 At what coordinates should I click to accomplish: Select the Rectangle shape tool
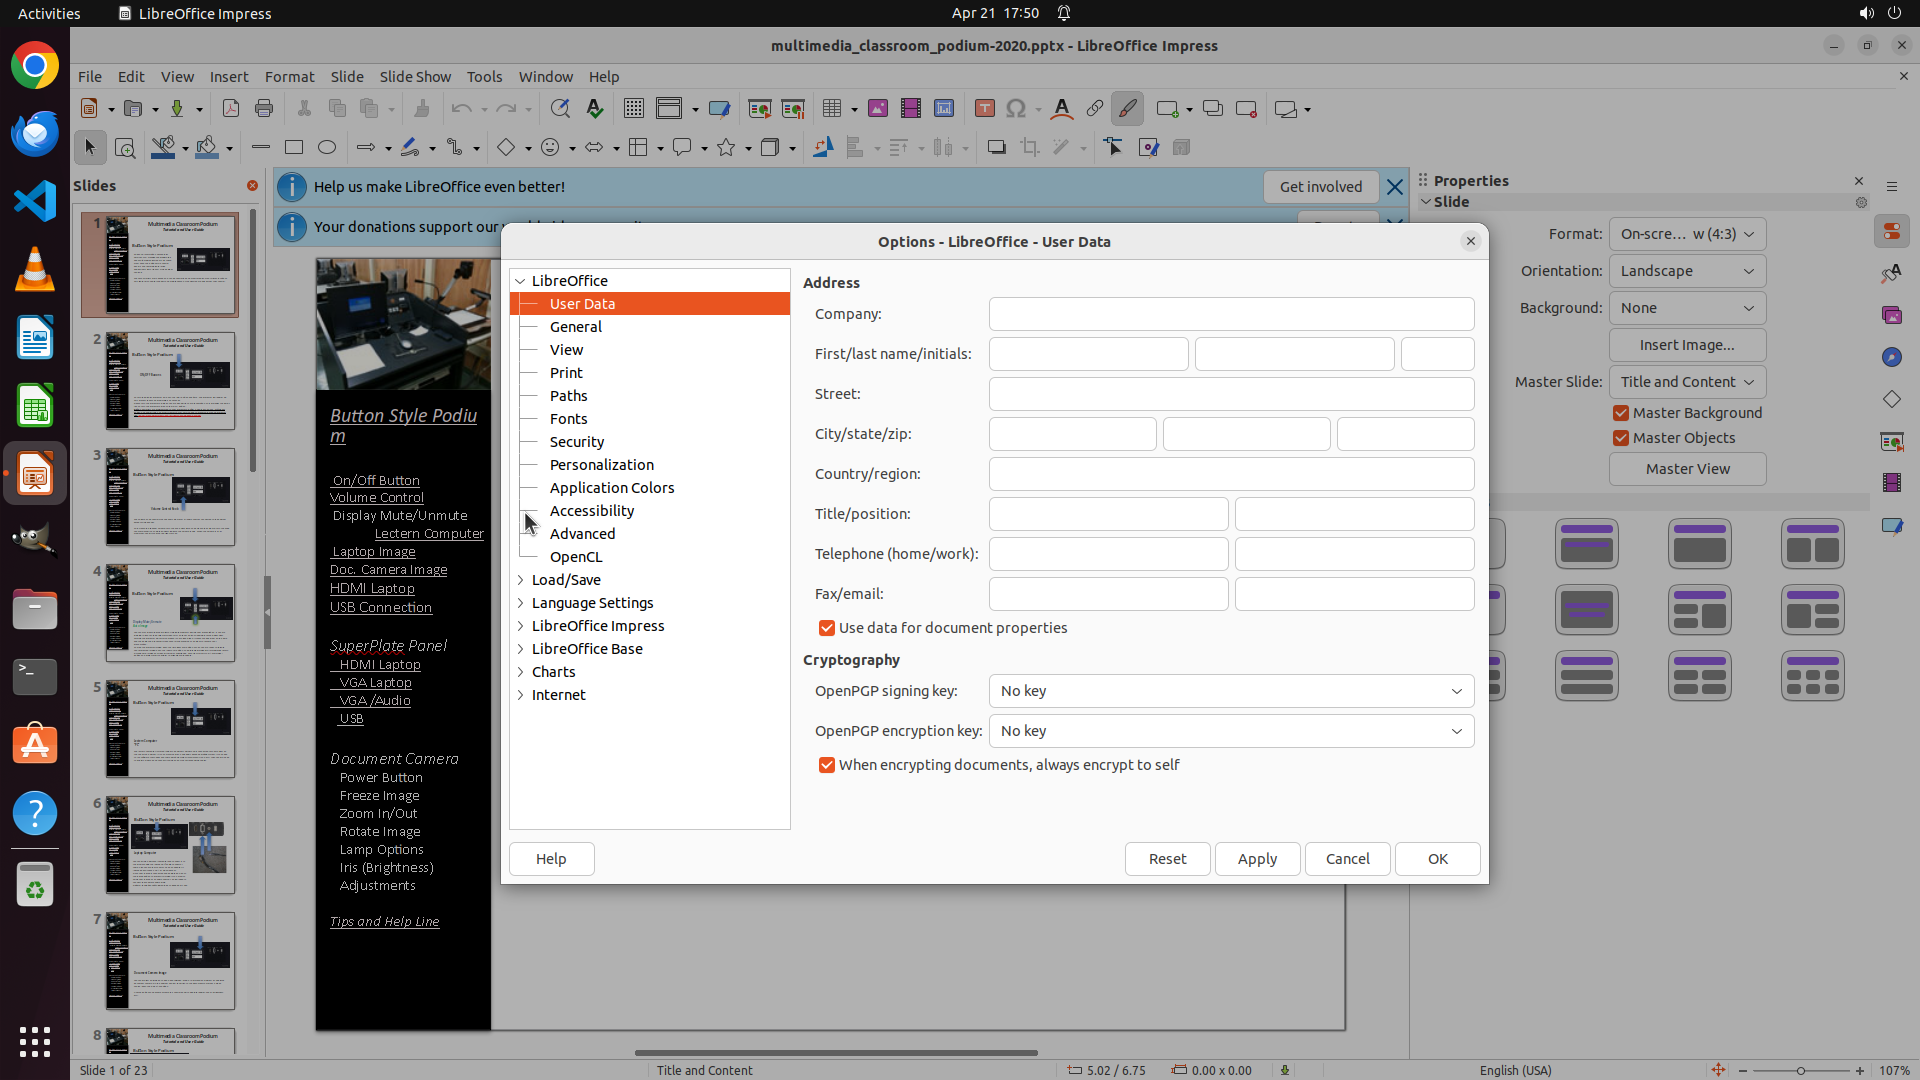[294, 148]
